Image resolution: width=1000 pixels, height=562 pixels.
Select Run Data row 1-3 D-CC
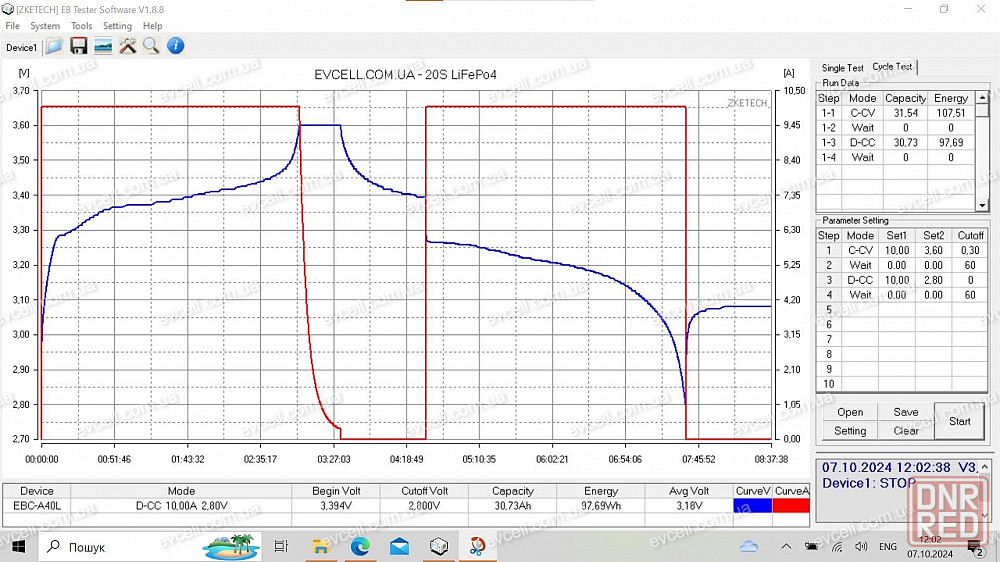click(895, 142)
